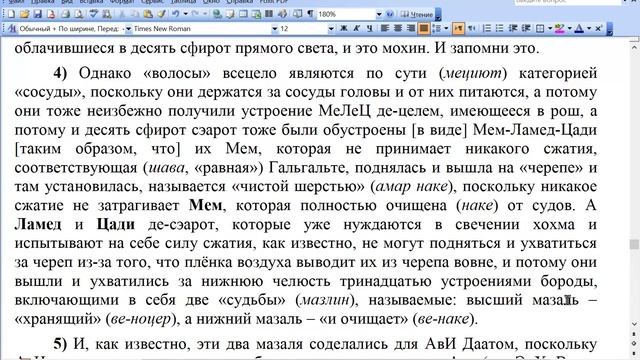Viewport: 640px width, 360px height.
Task: Open the Tables and Borders toolbar
Action: 230,14
